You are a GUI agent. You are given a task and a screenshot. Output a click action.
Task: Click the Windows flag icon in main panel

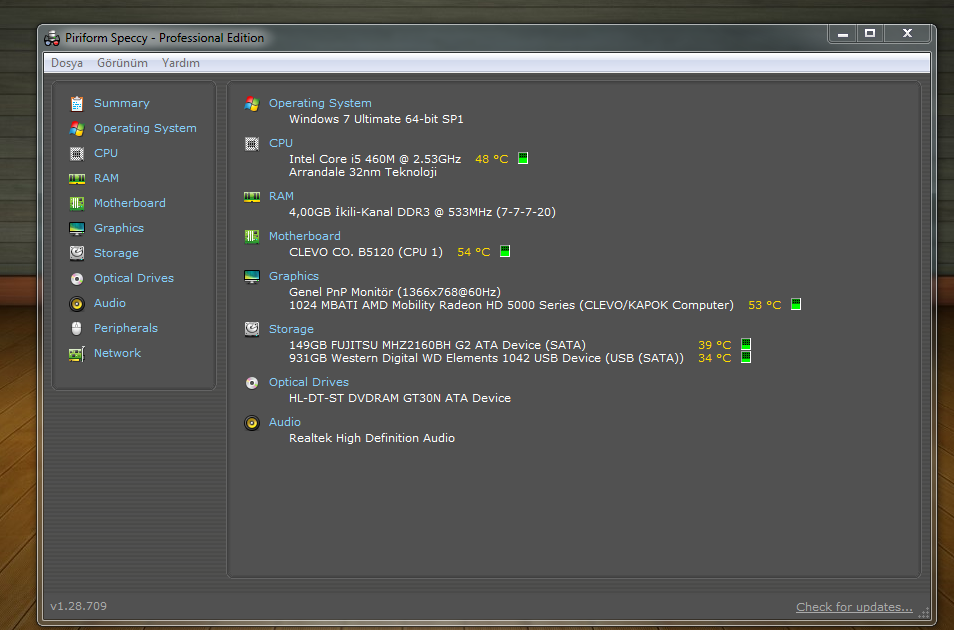click(x=252, y=103)
